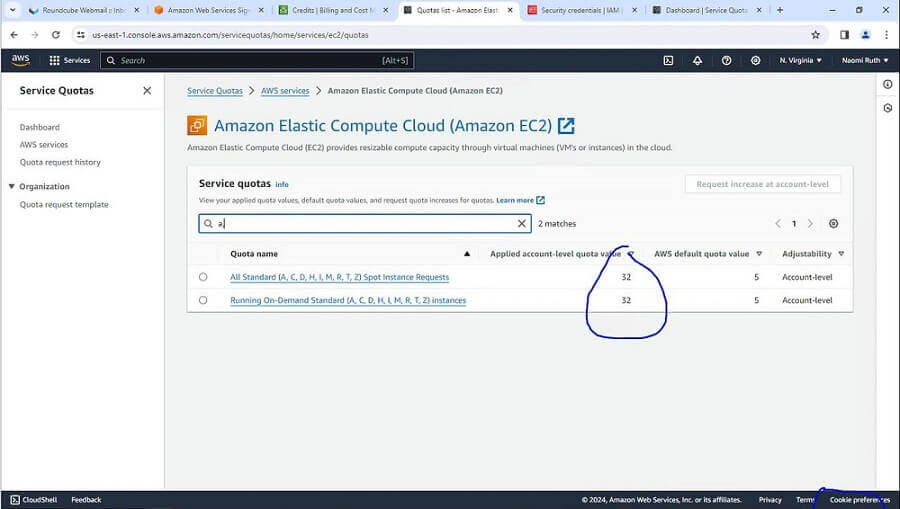Open the Privacy footer link

770,500
